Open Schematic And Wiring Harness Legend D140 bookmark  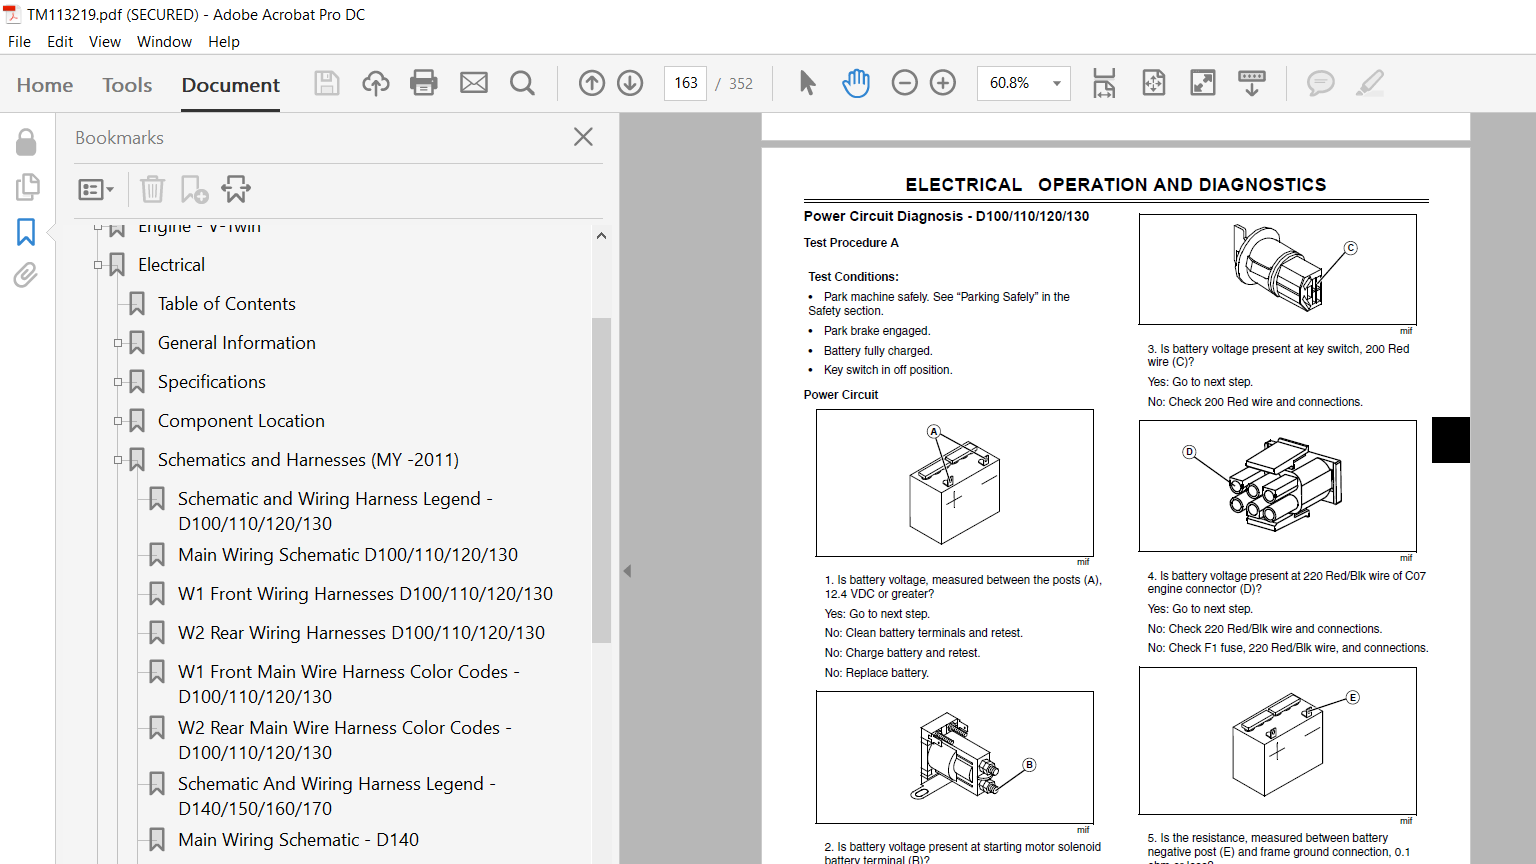[x=337, y=796]
